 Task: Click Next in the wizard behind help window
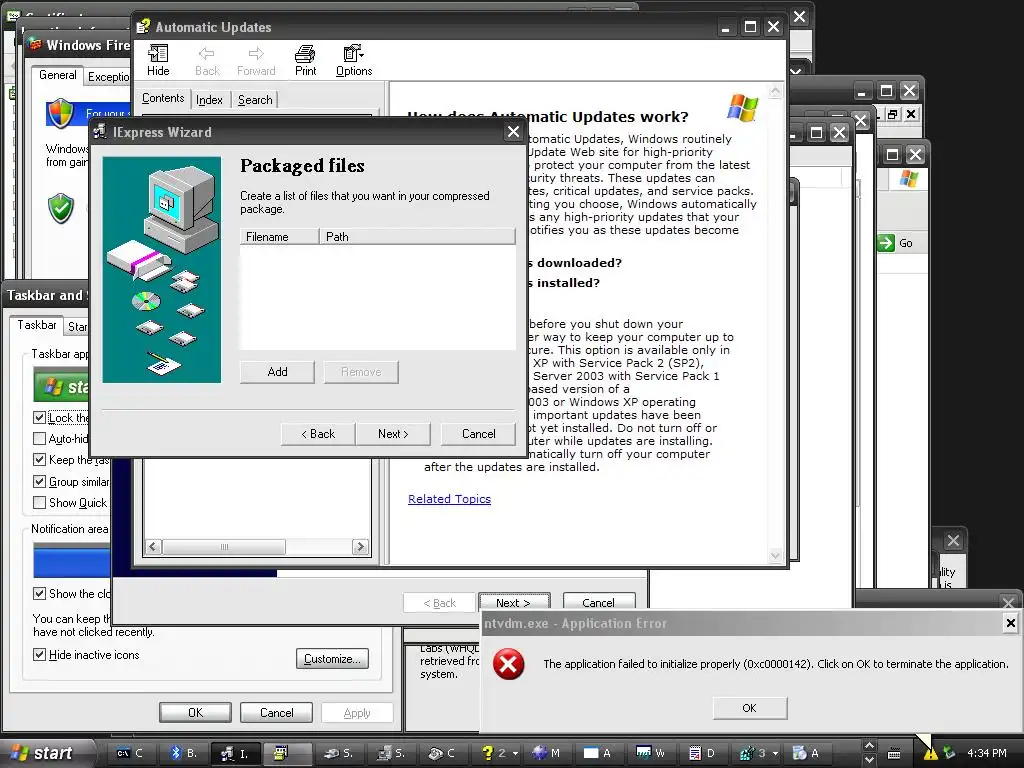point(514,602)
